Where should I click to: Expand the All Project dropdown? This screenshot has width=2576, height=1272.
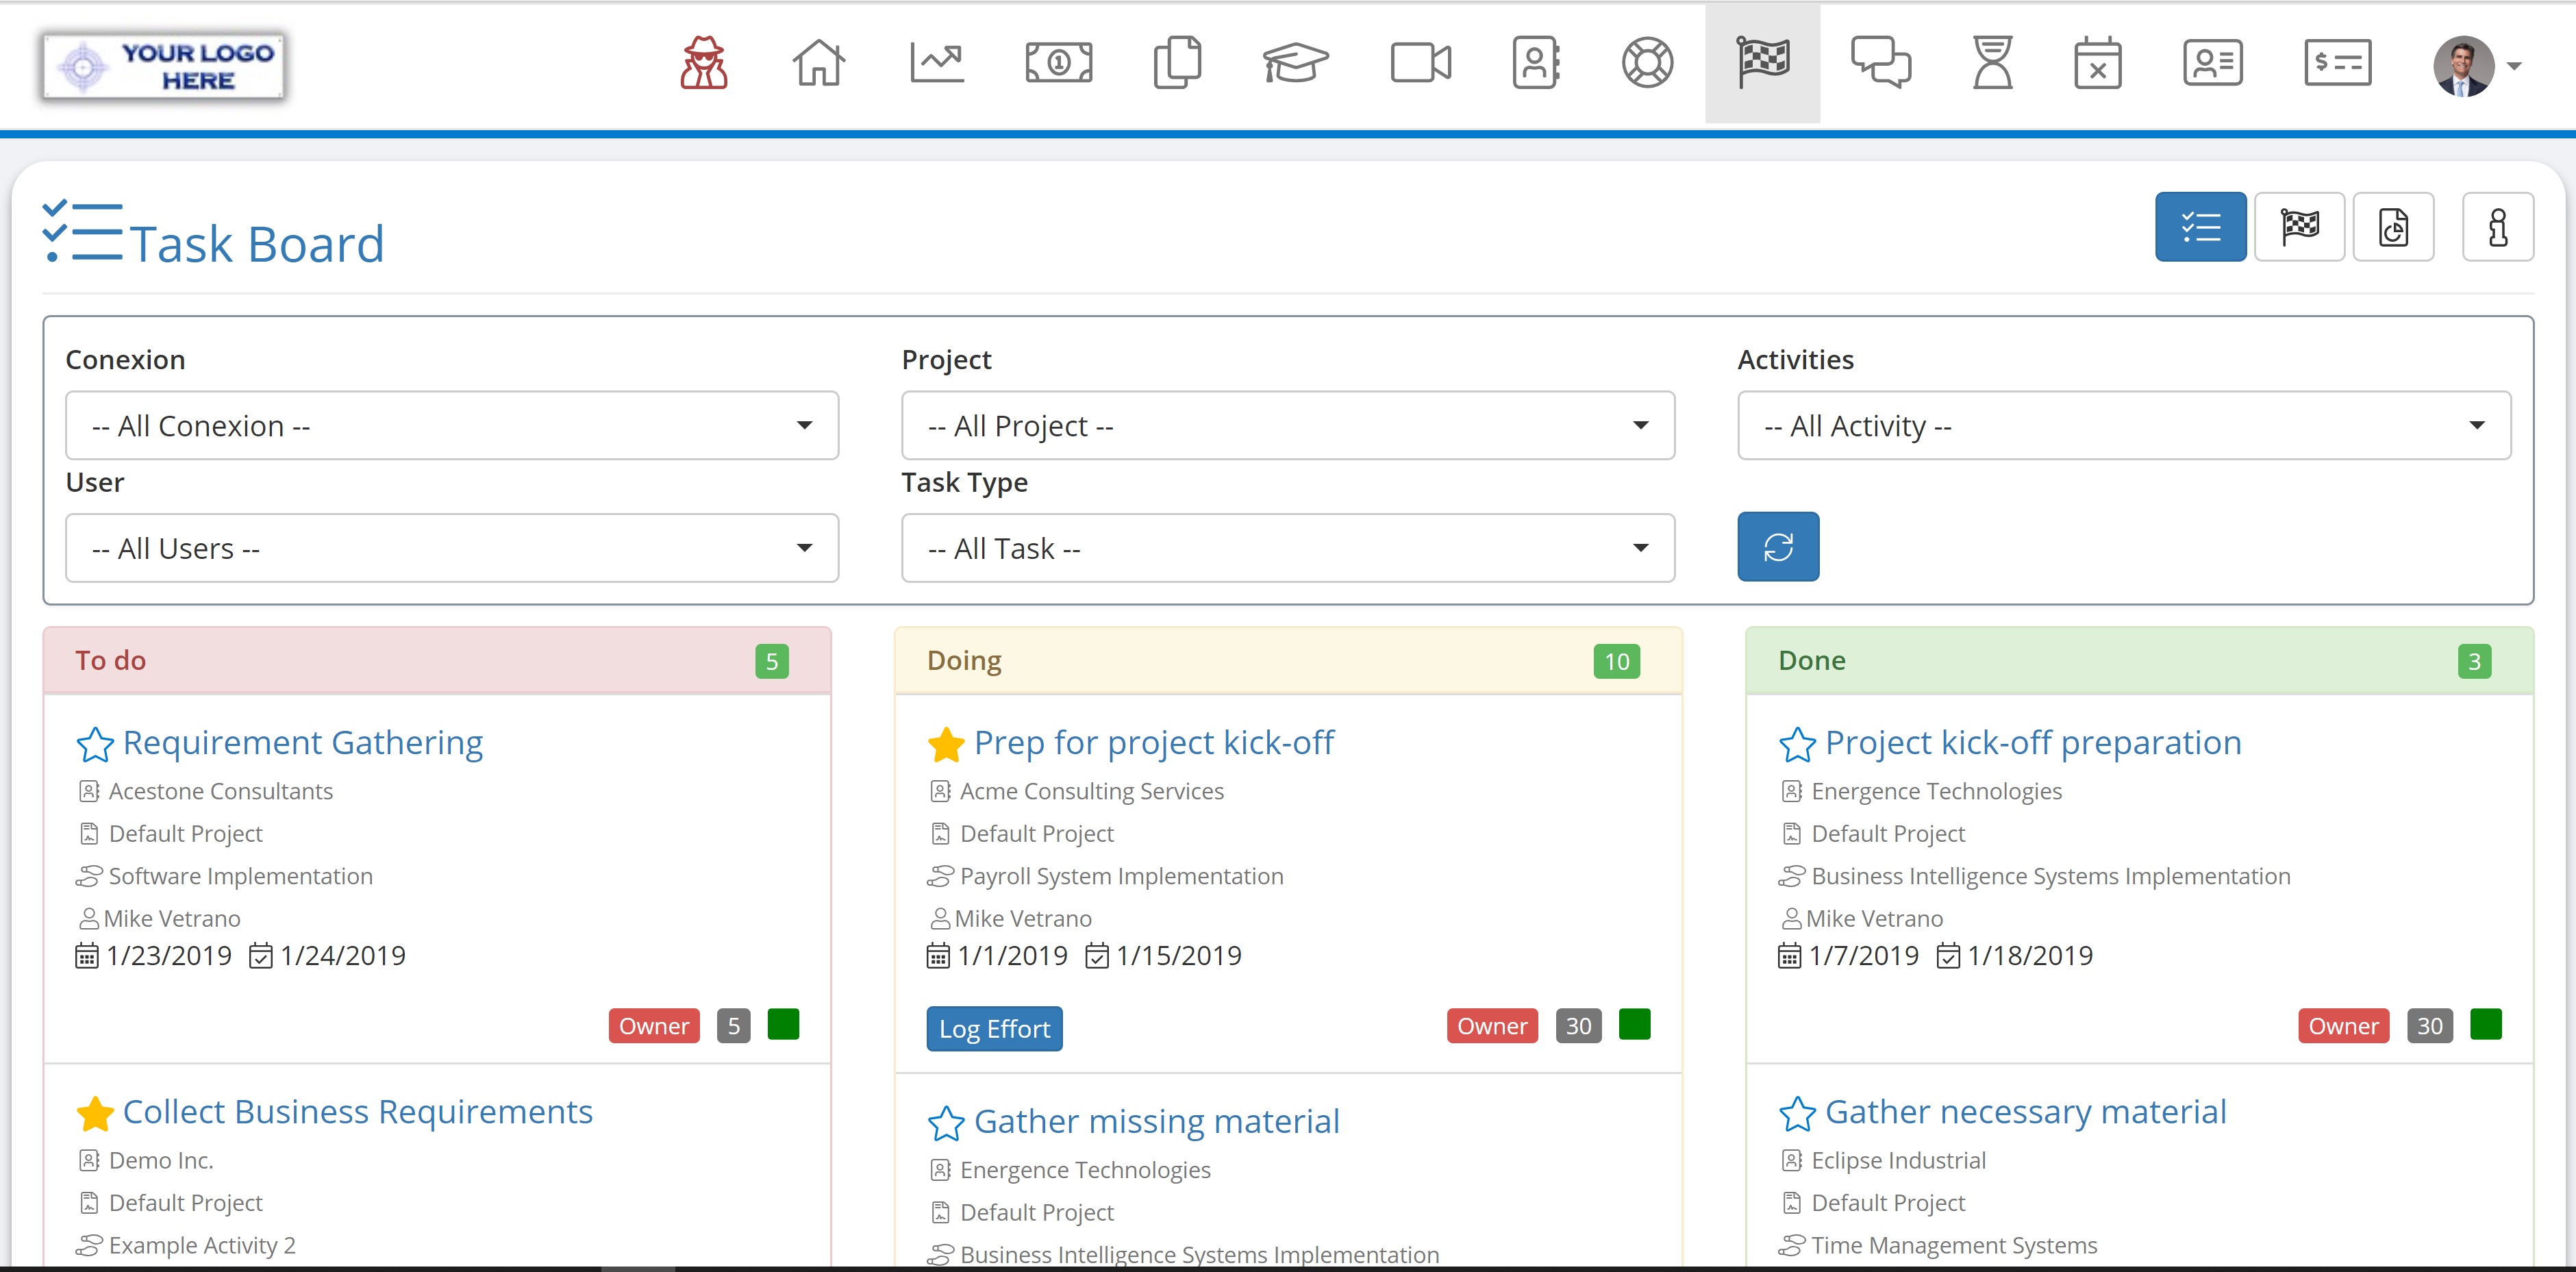[x=1288, y=426]
